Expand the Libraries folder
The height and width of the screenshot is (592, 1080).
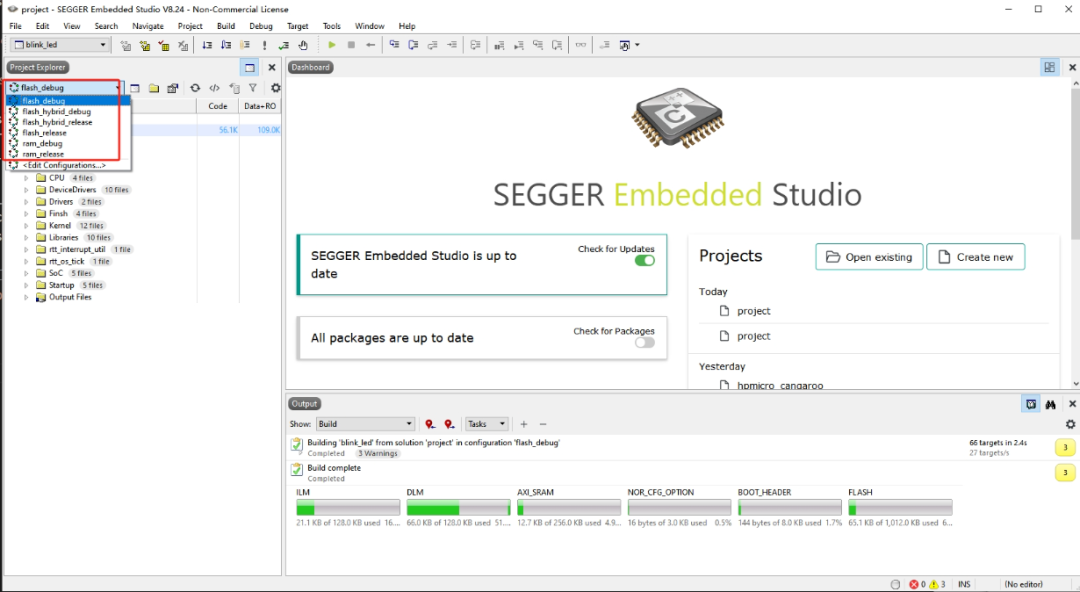click(26, 237)
